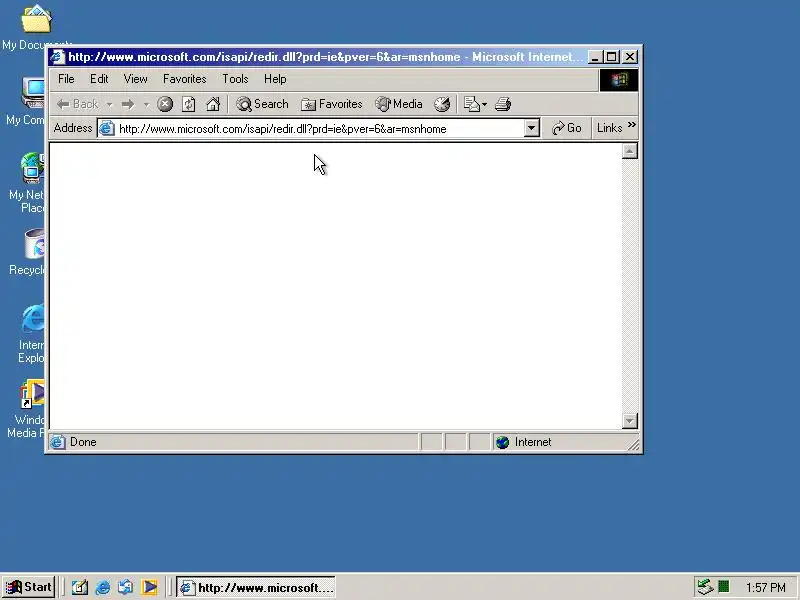800x600 pixels.
Task: Open the File menu
Action: coord(66,79)
